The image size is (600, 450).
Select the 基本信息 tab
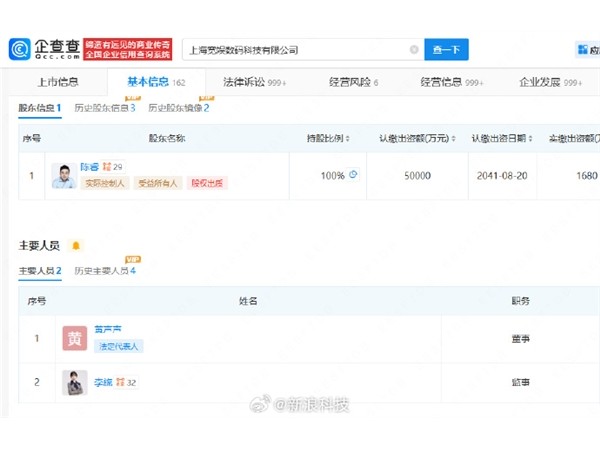pos(156,82)
